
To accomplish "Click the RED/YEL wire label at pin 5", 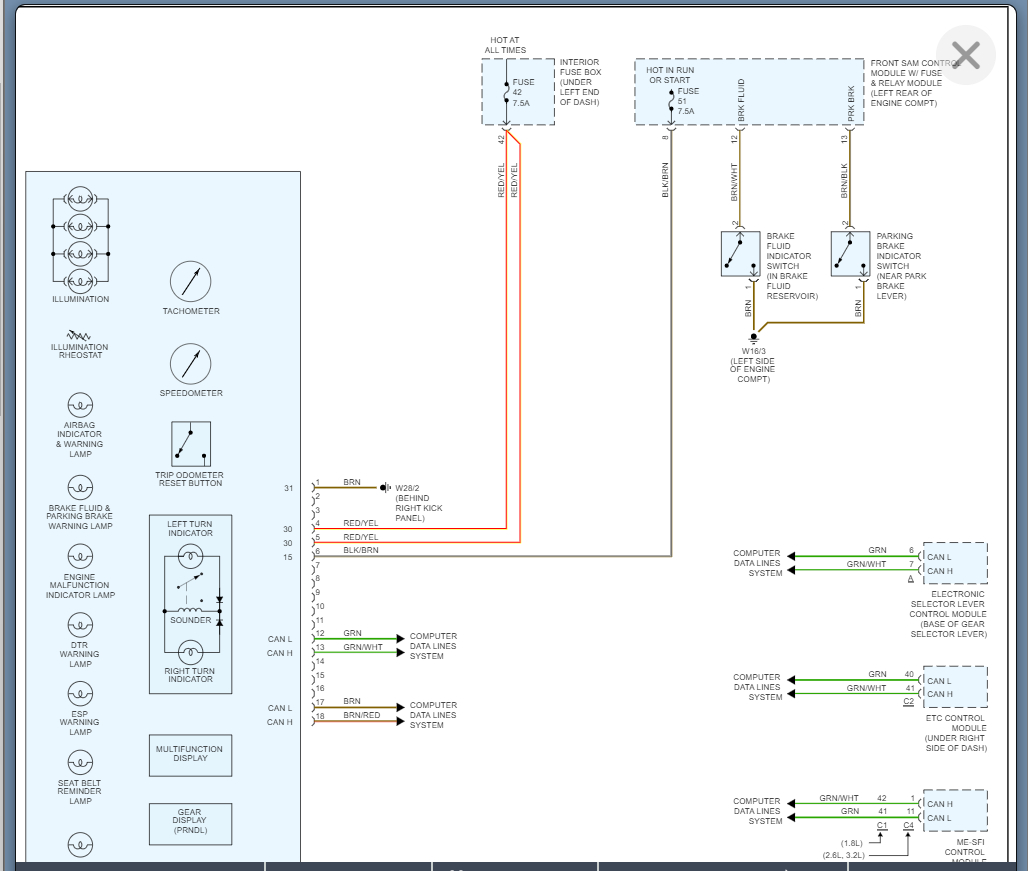I will [x=361, y=537].
